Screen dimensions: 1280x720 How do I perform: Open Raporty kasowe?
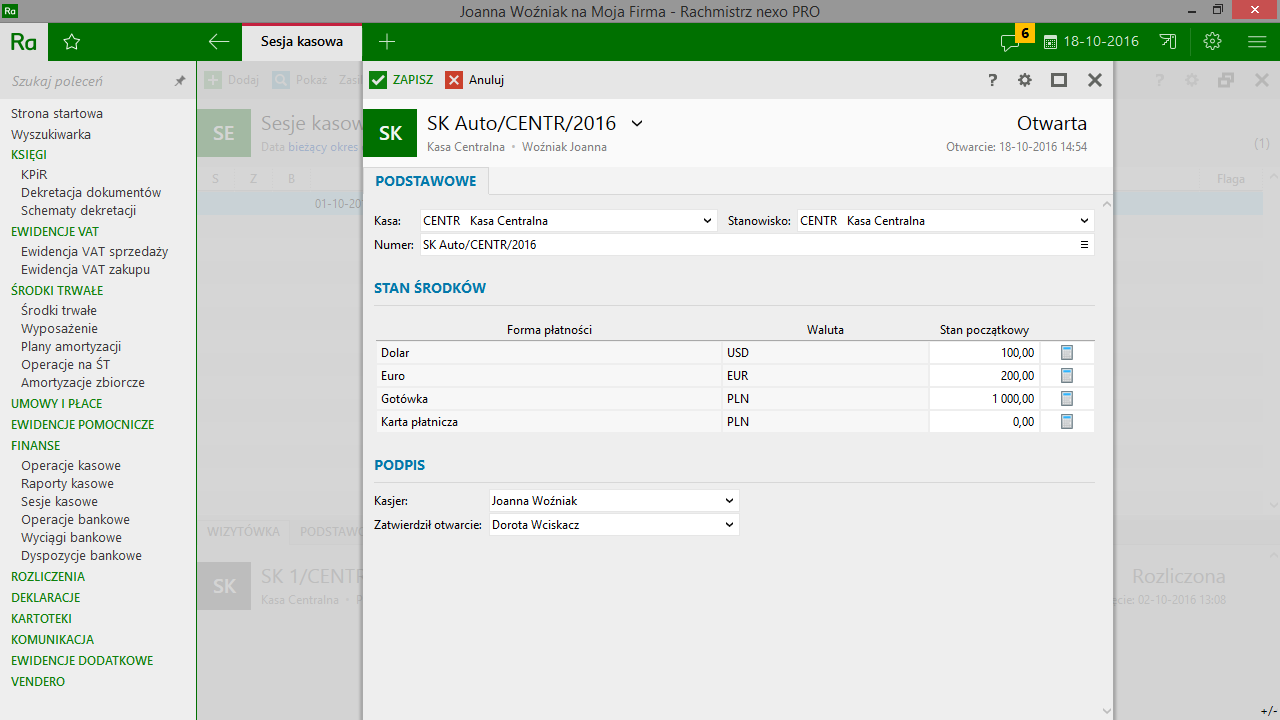click(67, 484)
